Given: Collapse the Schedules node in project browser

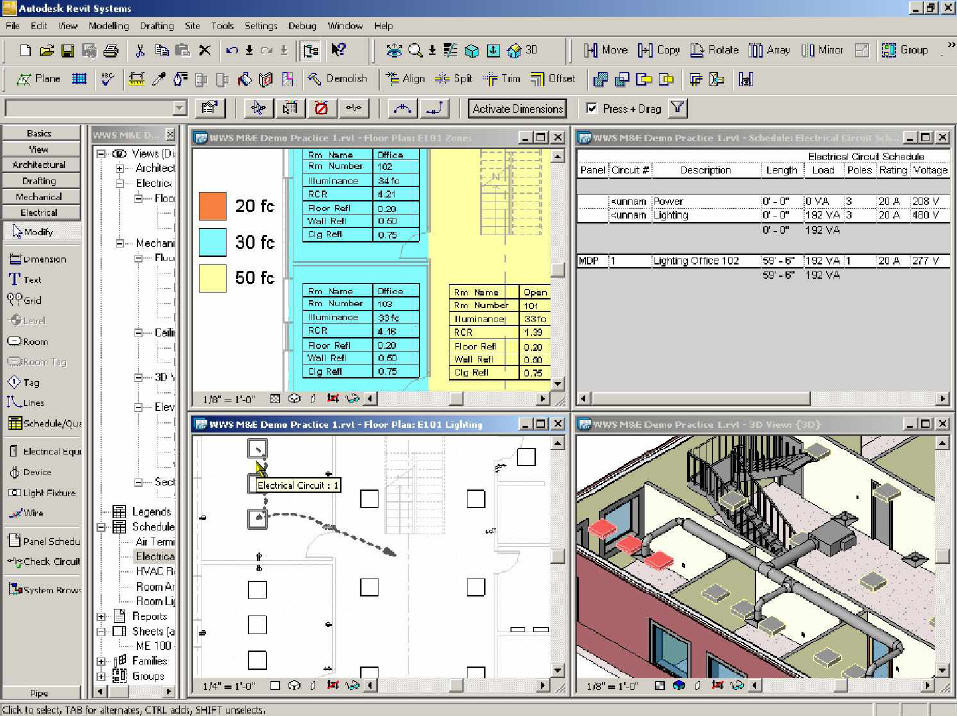Looking at the screenshot, I should pyautogui.click(x=101, y=527).
